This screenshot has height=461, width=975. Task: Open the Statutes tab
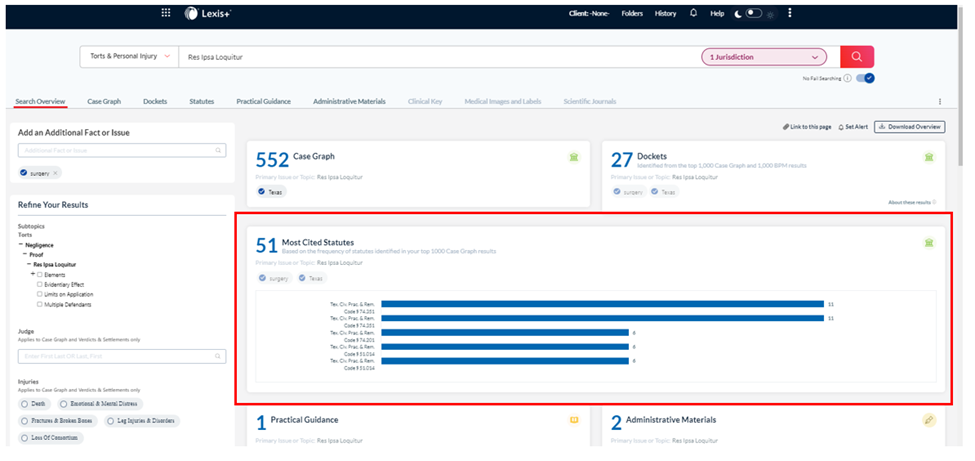(x=201, y=101)
